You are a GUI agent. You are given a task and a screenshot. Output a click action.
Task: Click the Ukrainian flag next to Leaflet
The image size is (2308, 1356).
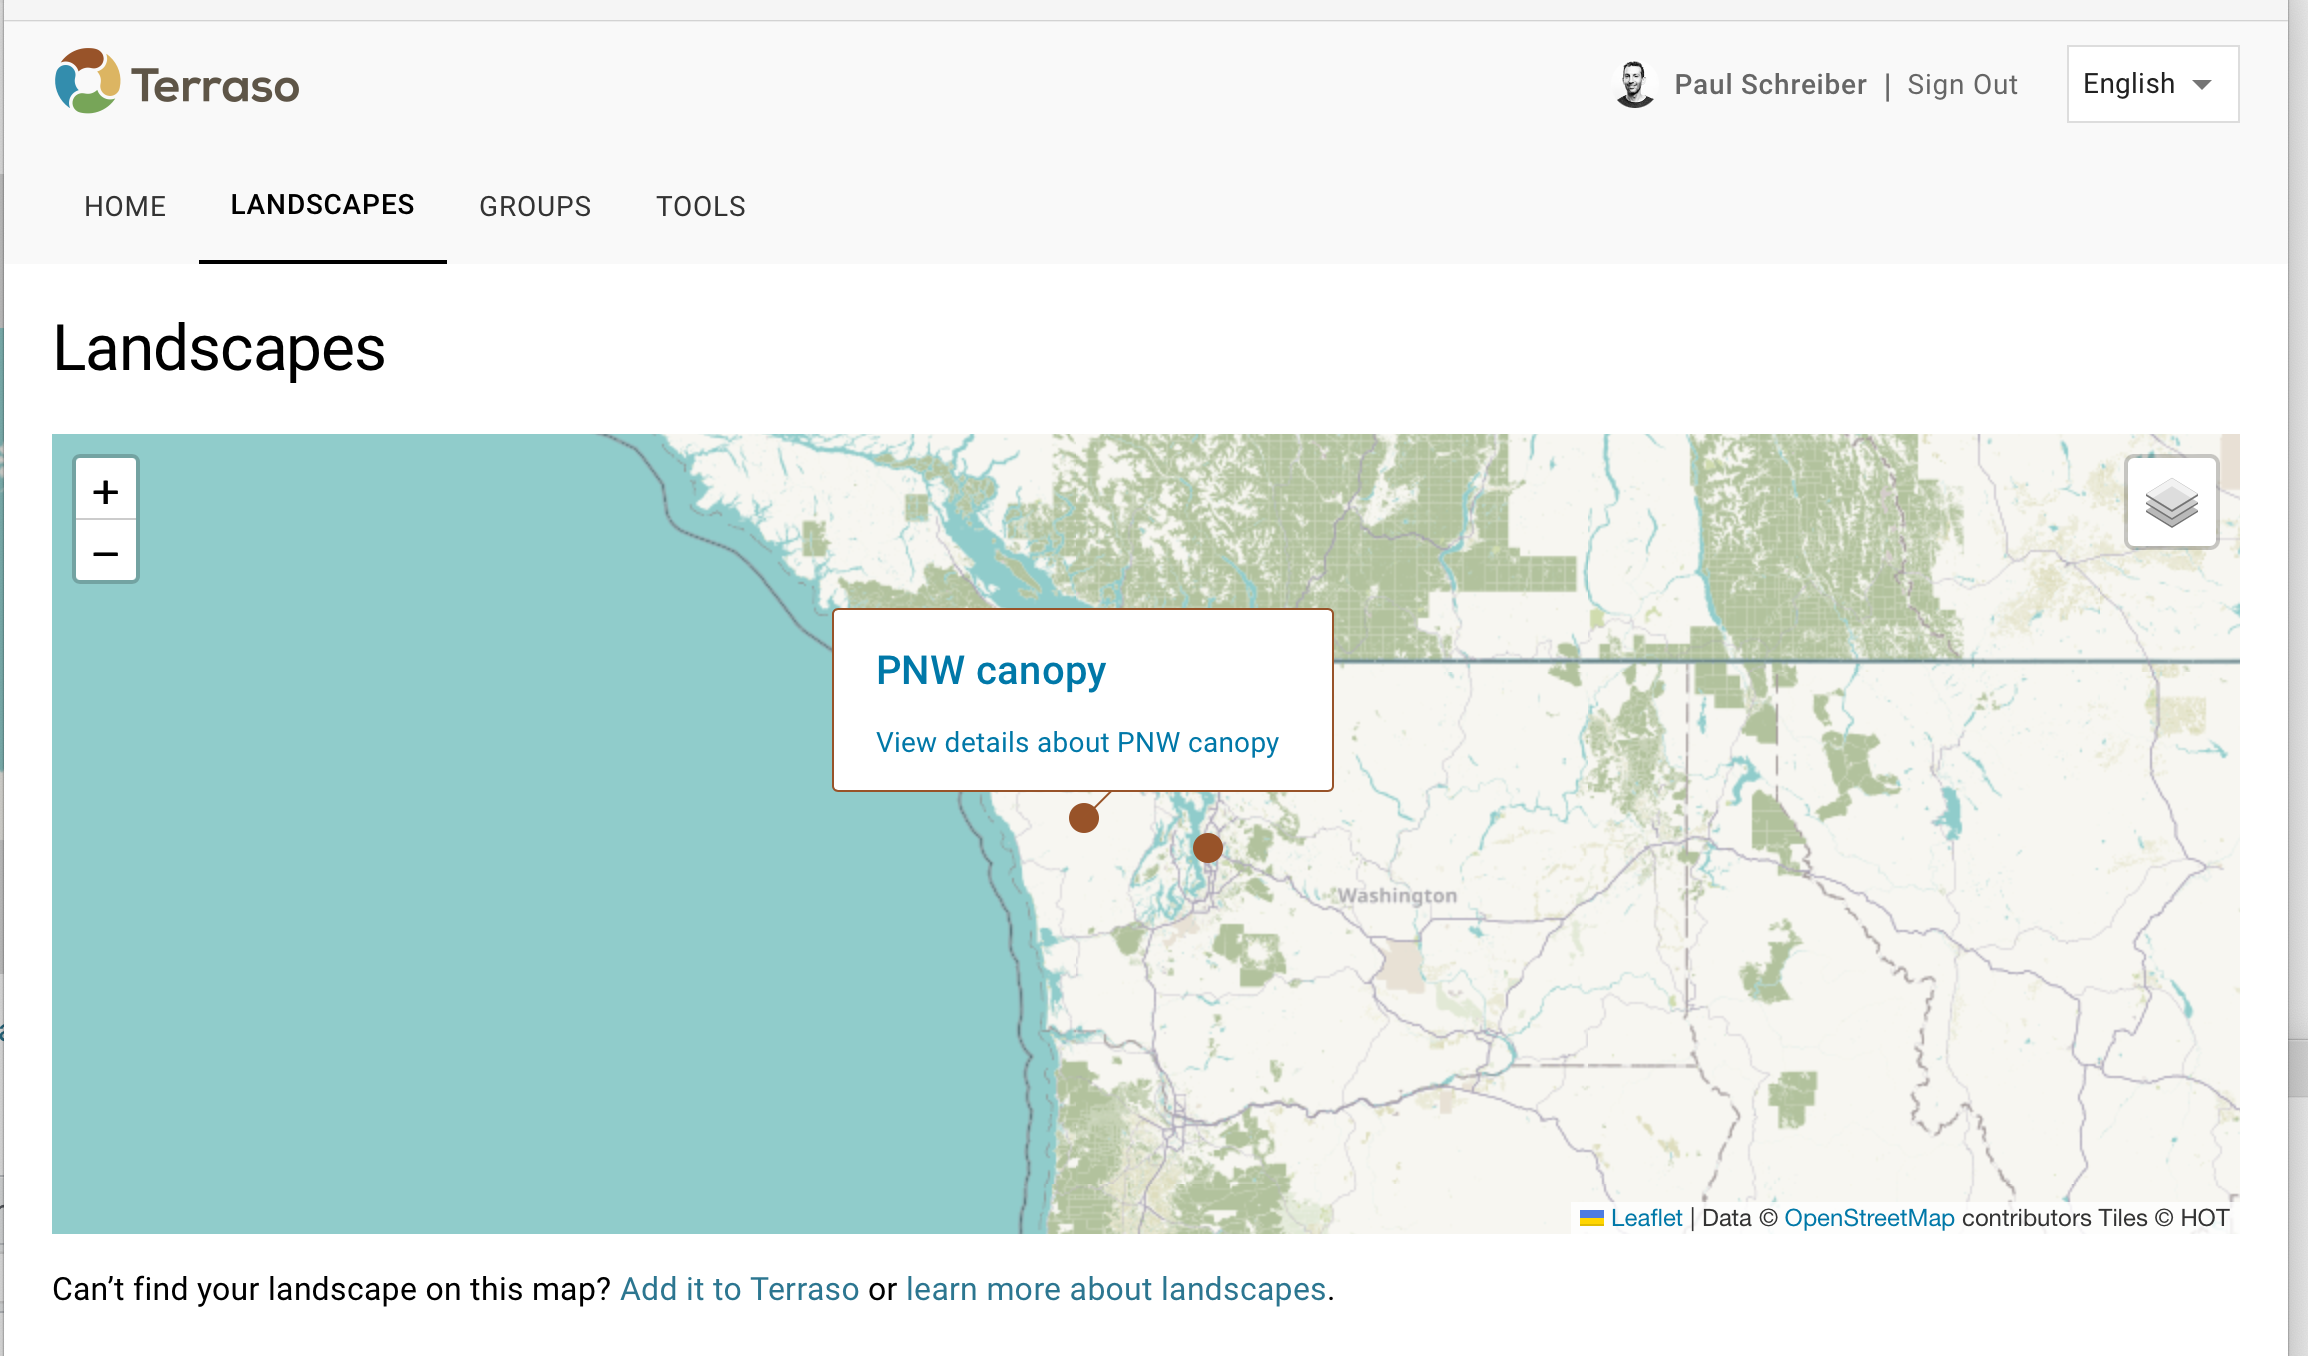(x=1592, y=1217)
